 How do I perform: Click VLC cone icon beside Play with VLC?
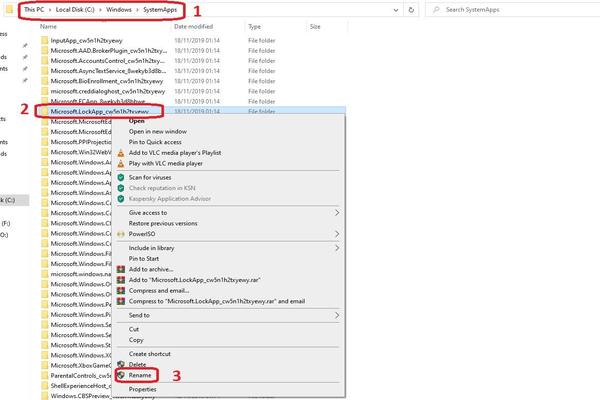pos(121,164)
